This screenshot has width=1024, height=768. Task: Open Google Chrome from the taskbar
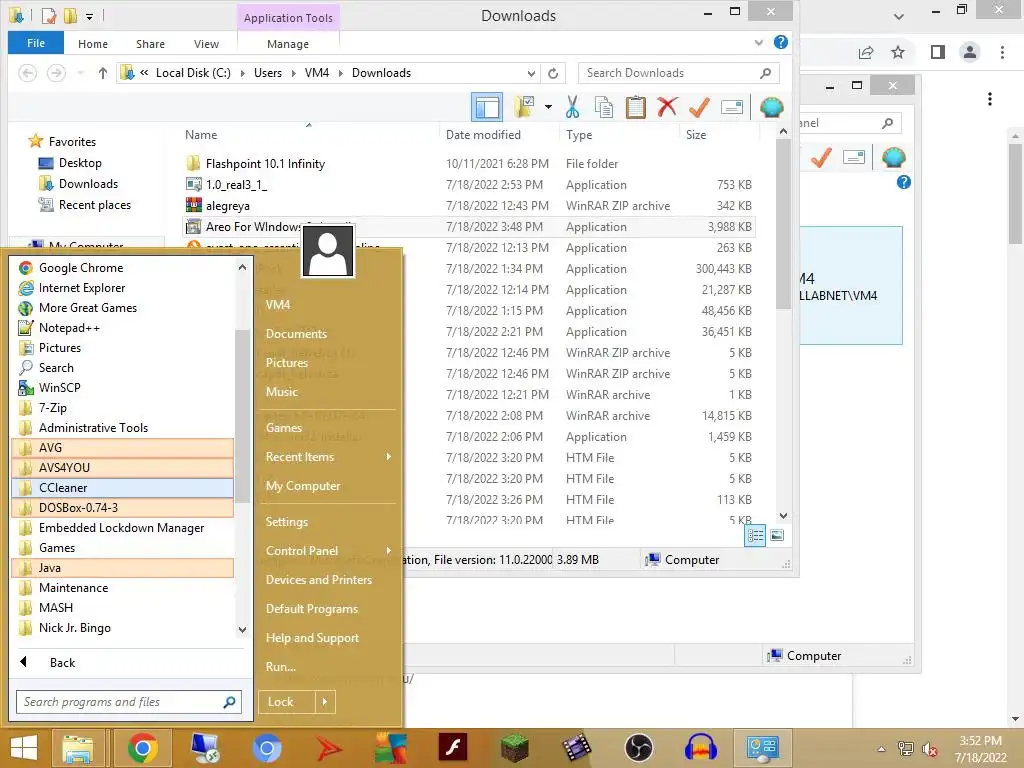tap(142, 748)
